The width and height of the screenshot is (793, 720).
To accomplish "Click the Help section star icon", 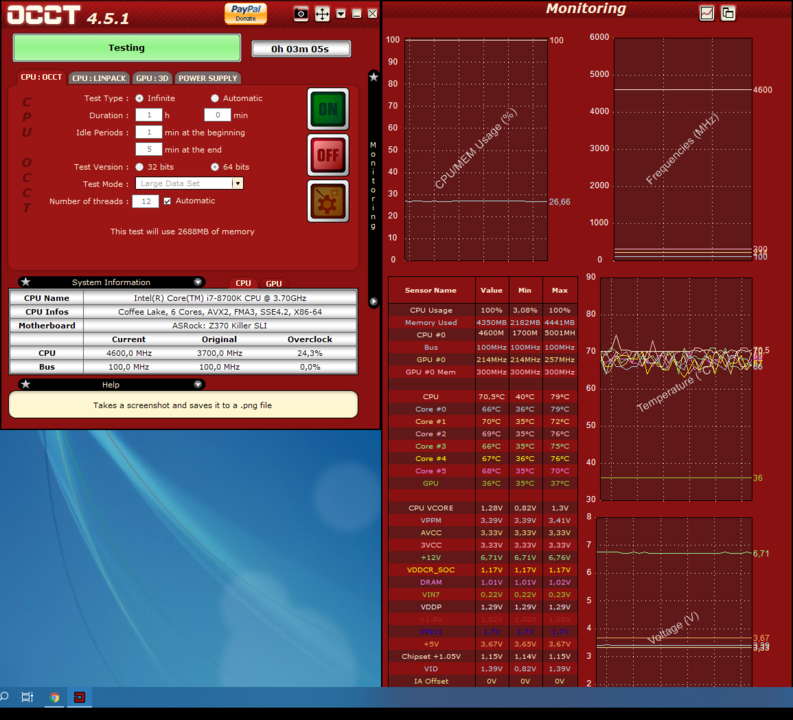I will coord(26,385).
